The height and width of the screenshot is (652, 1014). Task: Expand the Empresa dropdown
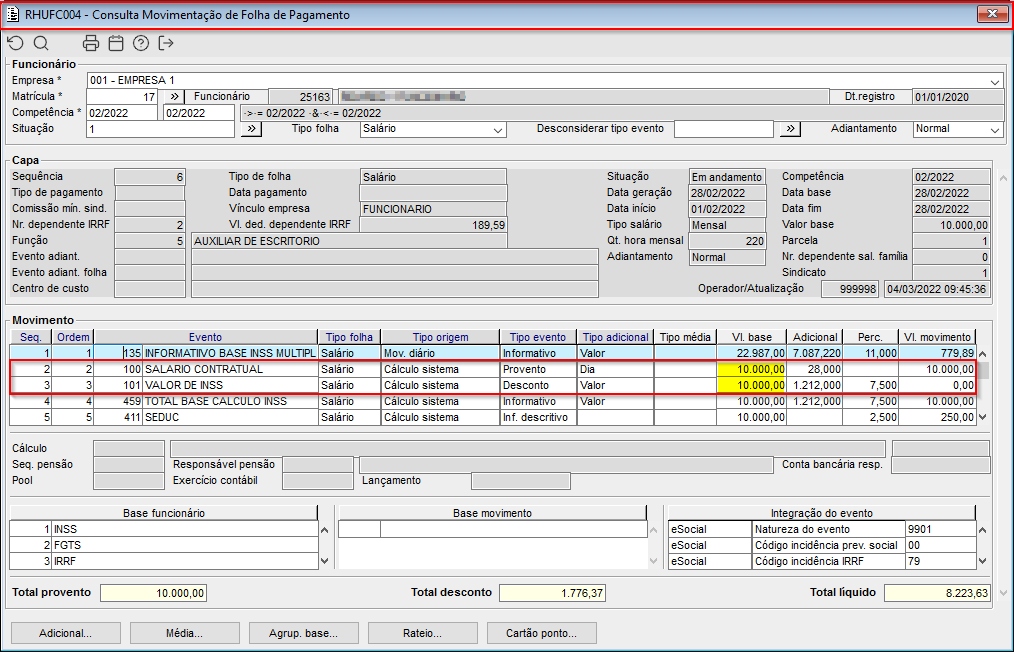tap(995, 81)
